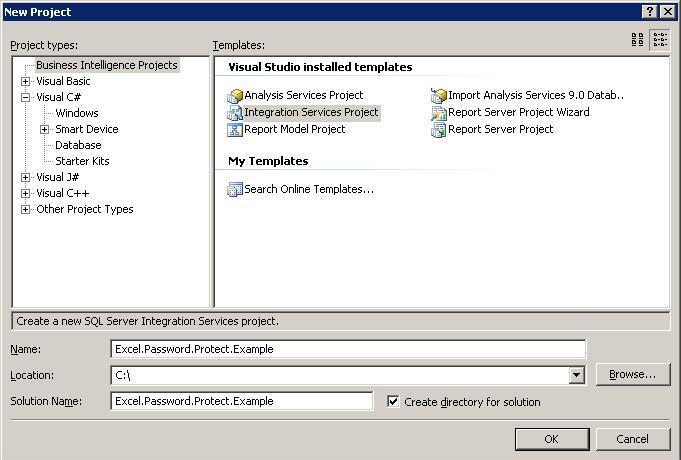Expand the Visual Basic tree node
The image size is (681, 460).
26,81
